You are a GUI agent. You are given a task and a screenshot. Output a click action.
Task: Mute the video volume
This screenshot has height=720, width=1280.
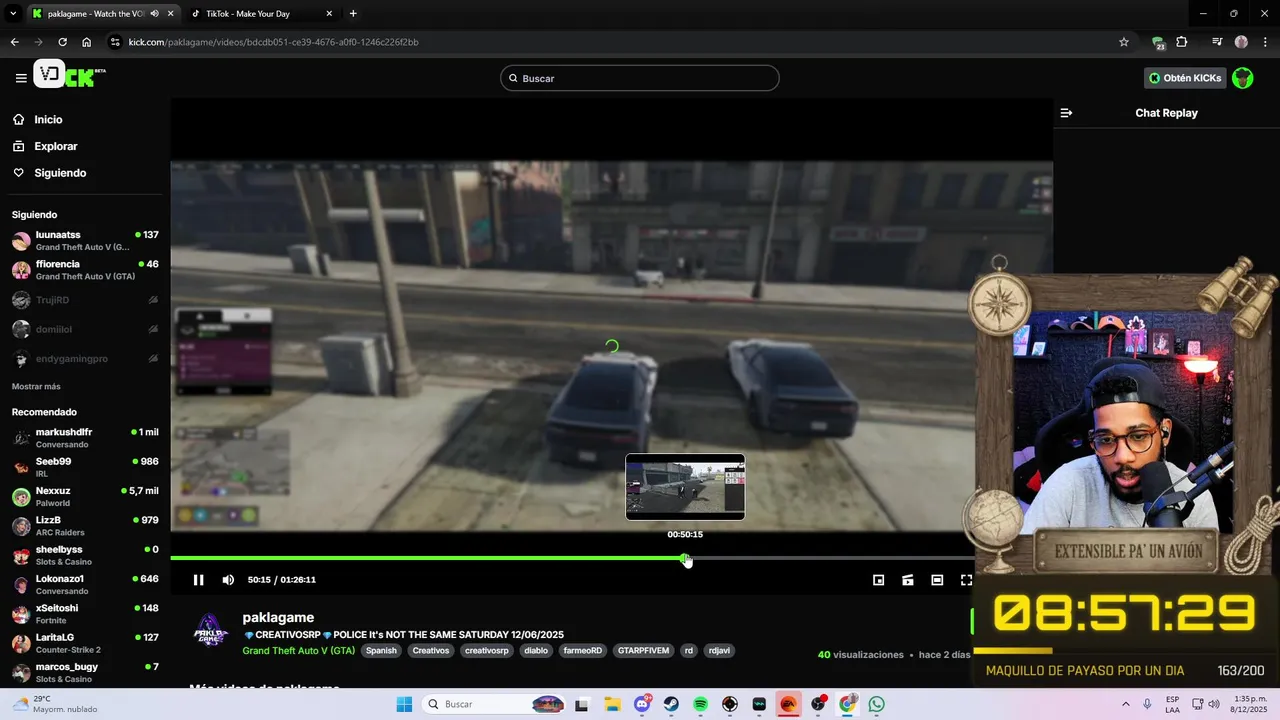coord(228,580)
